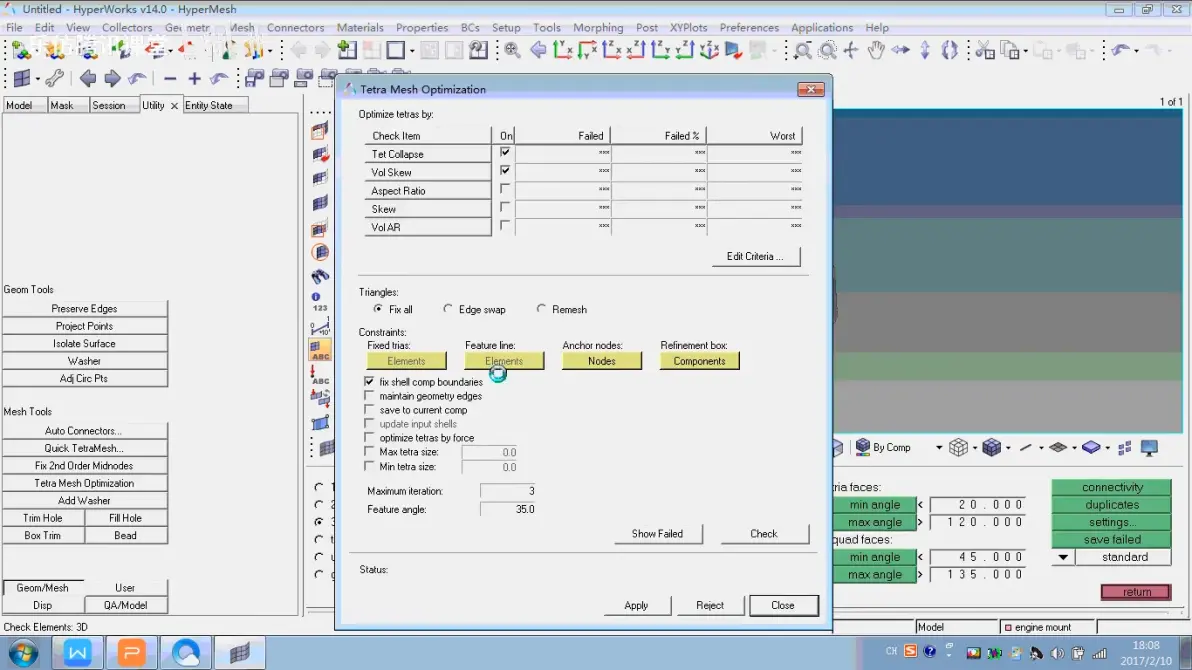1192x670 pixels.
Task: Select the Edge swap radio option
Action: (448, 309)
